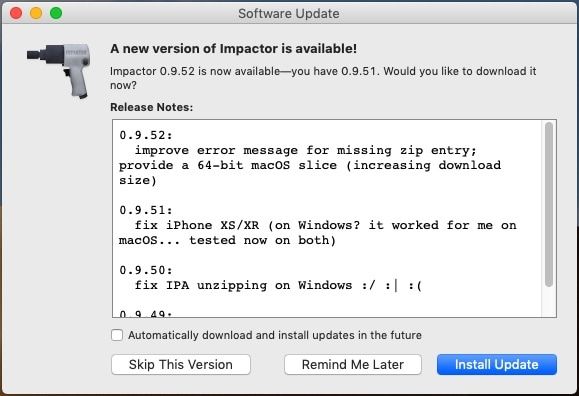Click inside the release notes text area
The height and width of the screenshot is (396, 579).
[327, 218]
